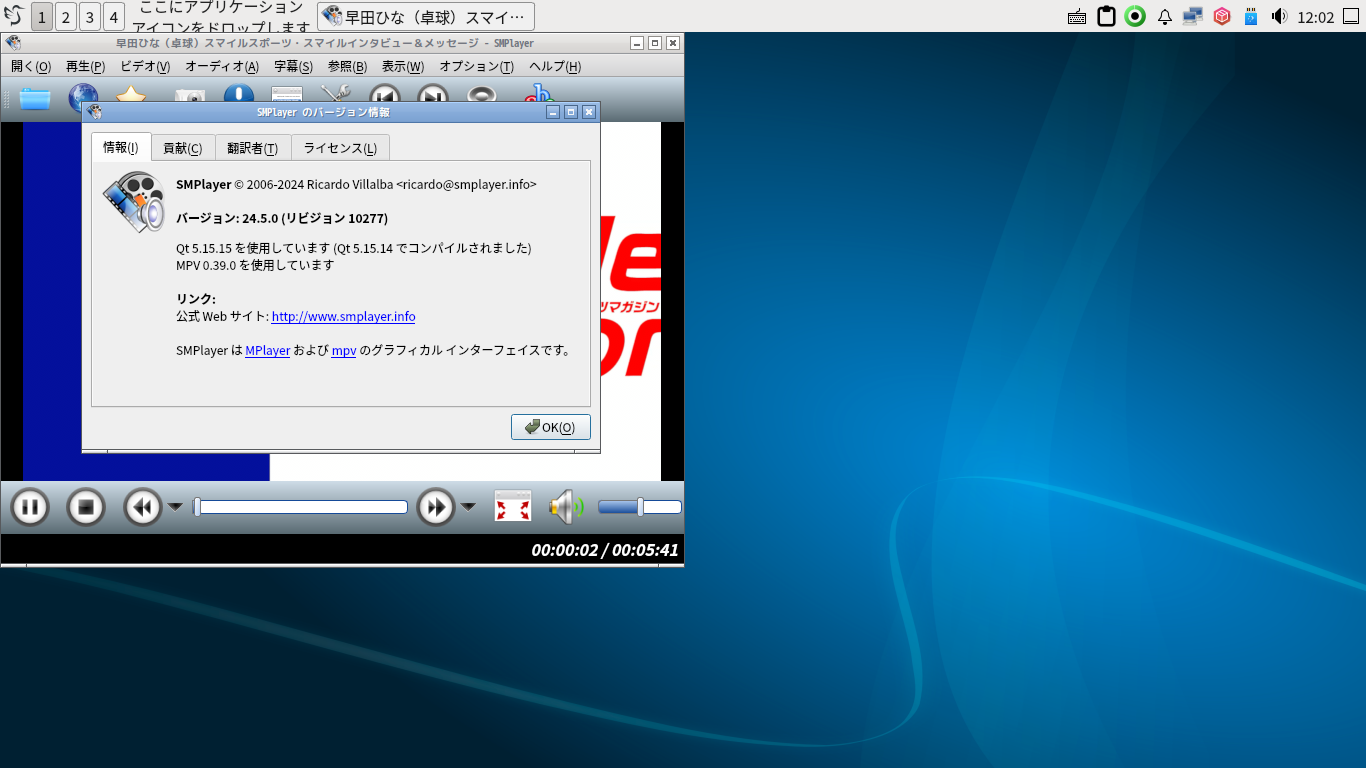Image resolution: width=1366 pixels, height=768 pixels.
Task: Click the OK(O) button in the about dialog
Action: 551,427
